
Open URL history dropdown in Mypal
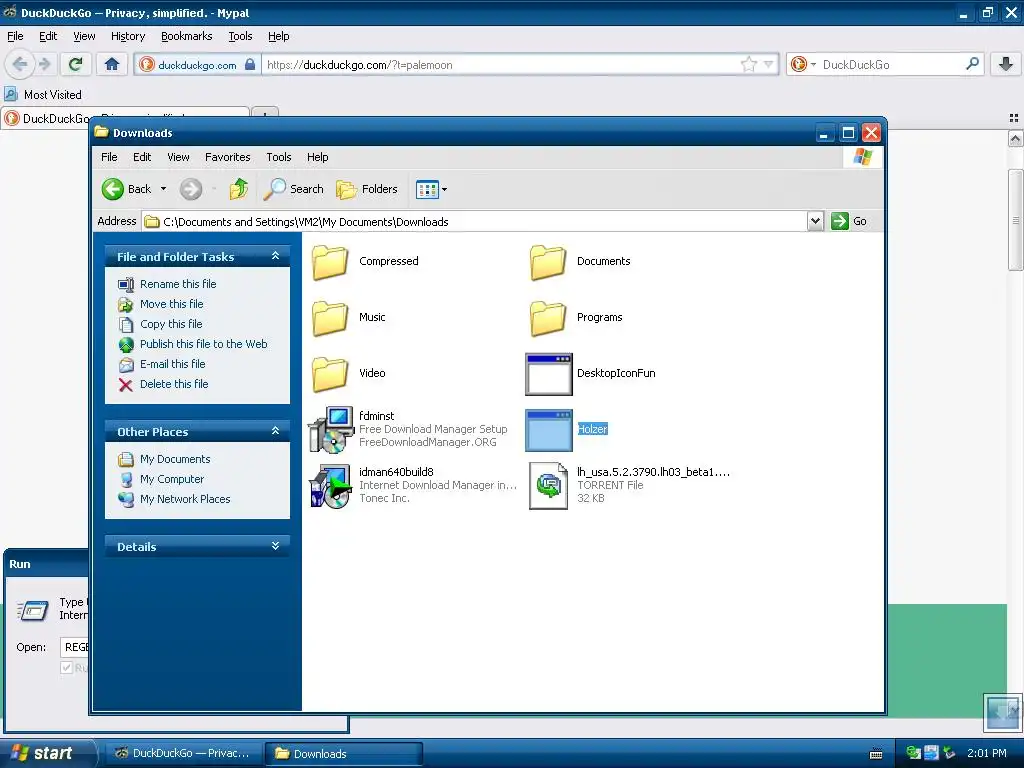769,64
